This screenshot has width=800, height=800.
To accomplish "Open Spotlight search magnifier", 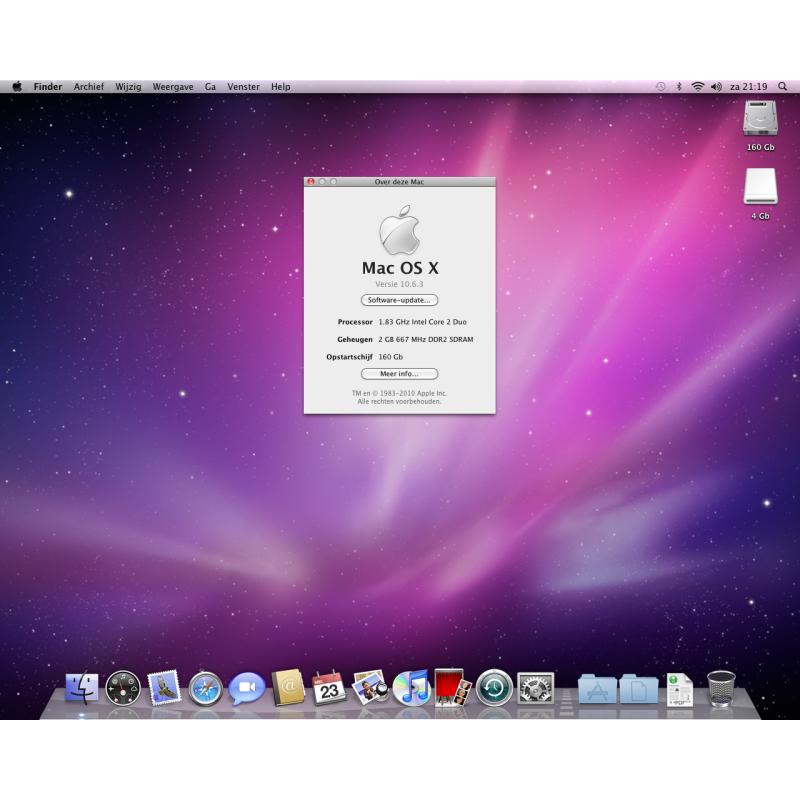I will [782, 86].
